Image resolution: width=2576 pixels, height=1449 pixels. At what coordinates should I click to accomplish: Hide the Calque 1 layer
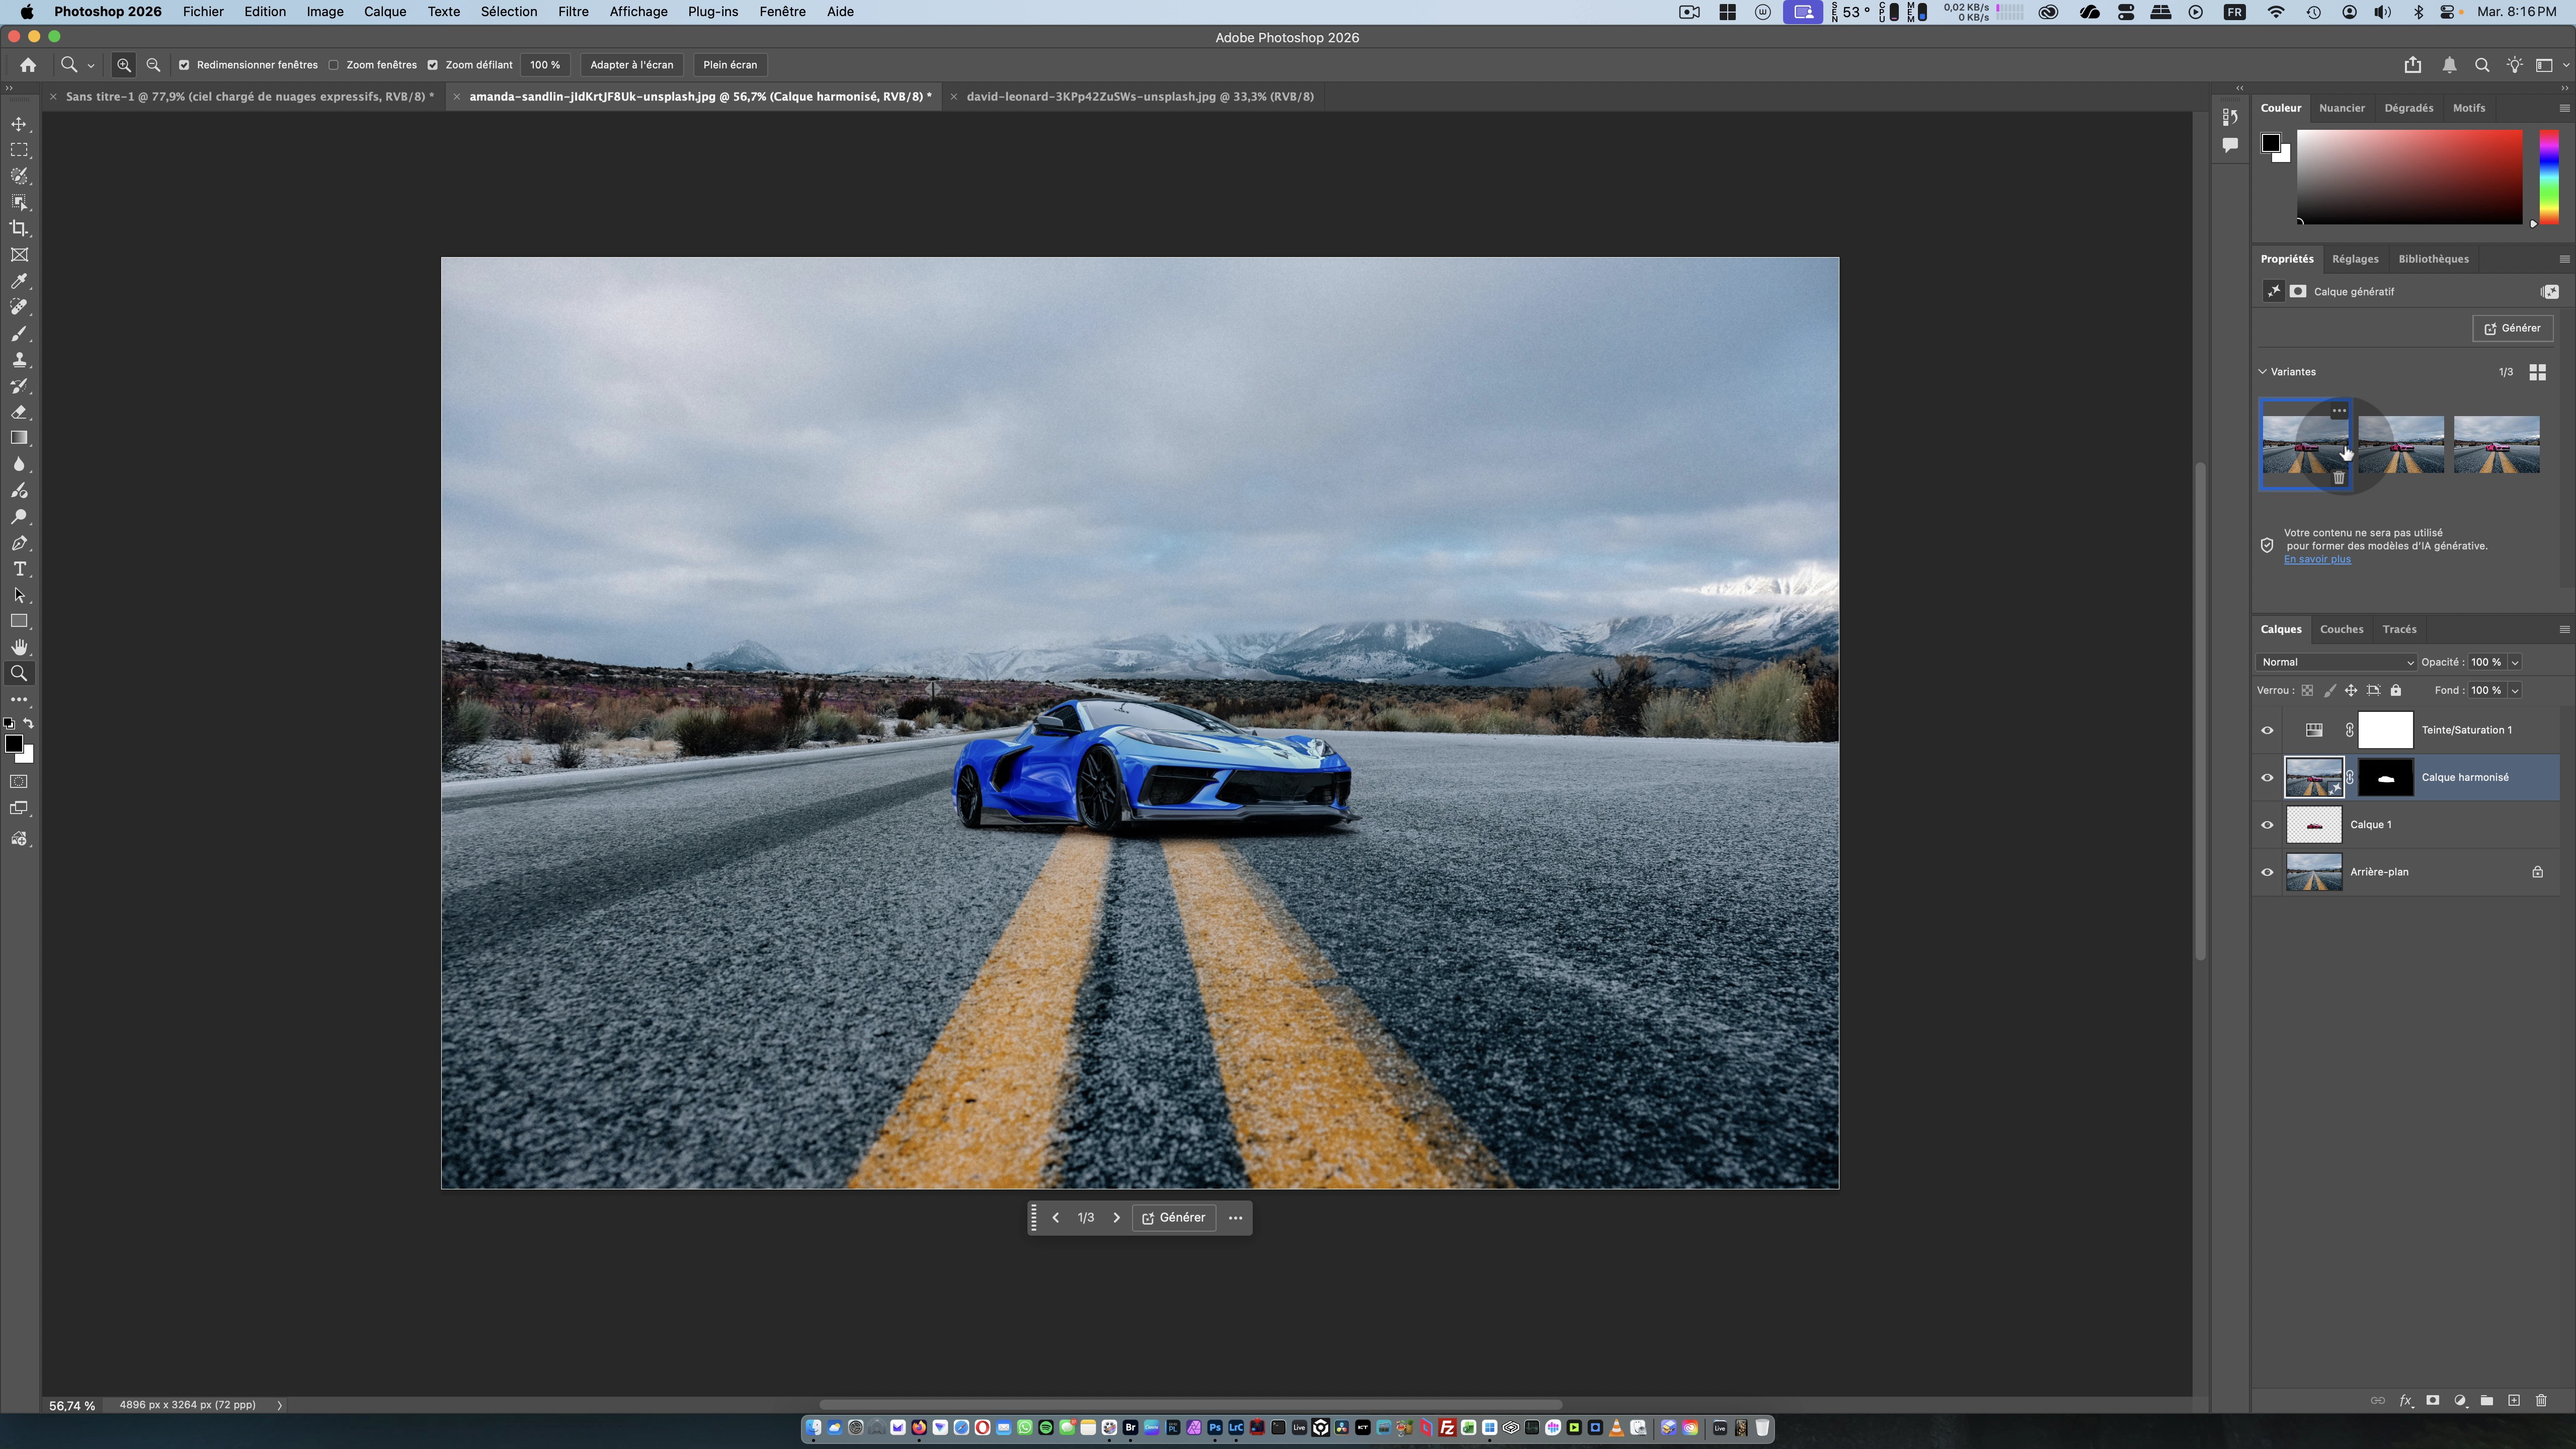(2267, 825)
